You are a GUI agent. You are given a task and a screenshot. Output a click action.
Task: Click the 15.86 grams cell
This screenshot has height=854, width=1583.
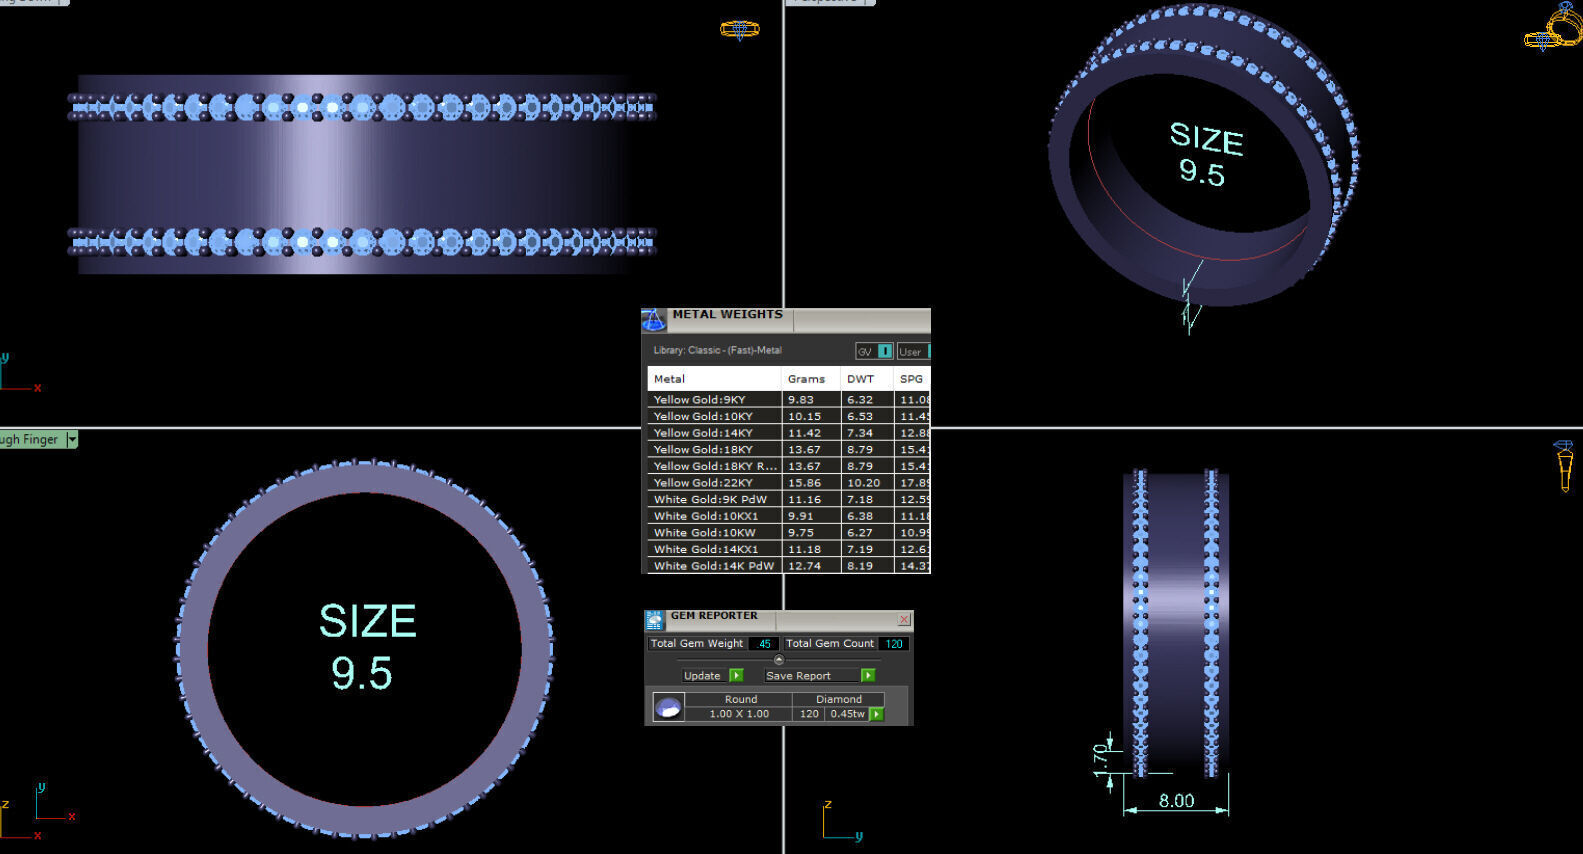coord(811,482)
